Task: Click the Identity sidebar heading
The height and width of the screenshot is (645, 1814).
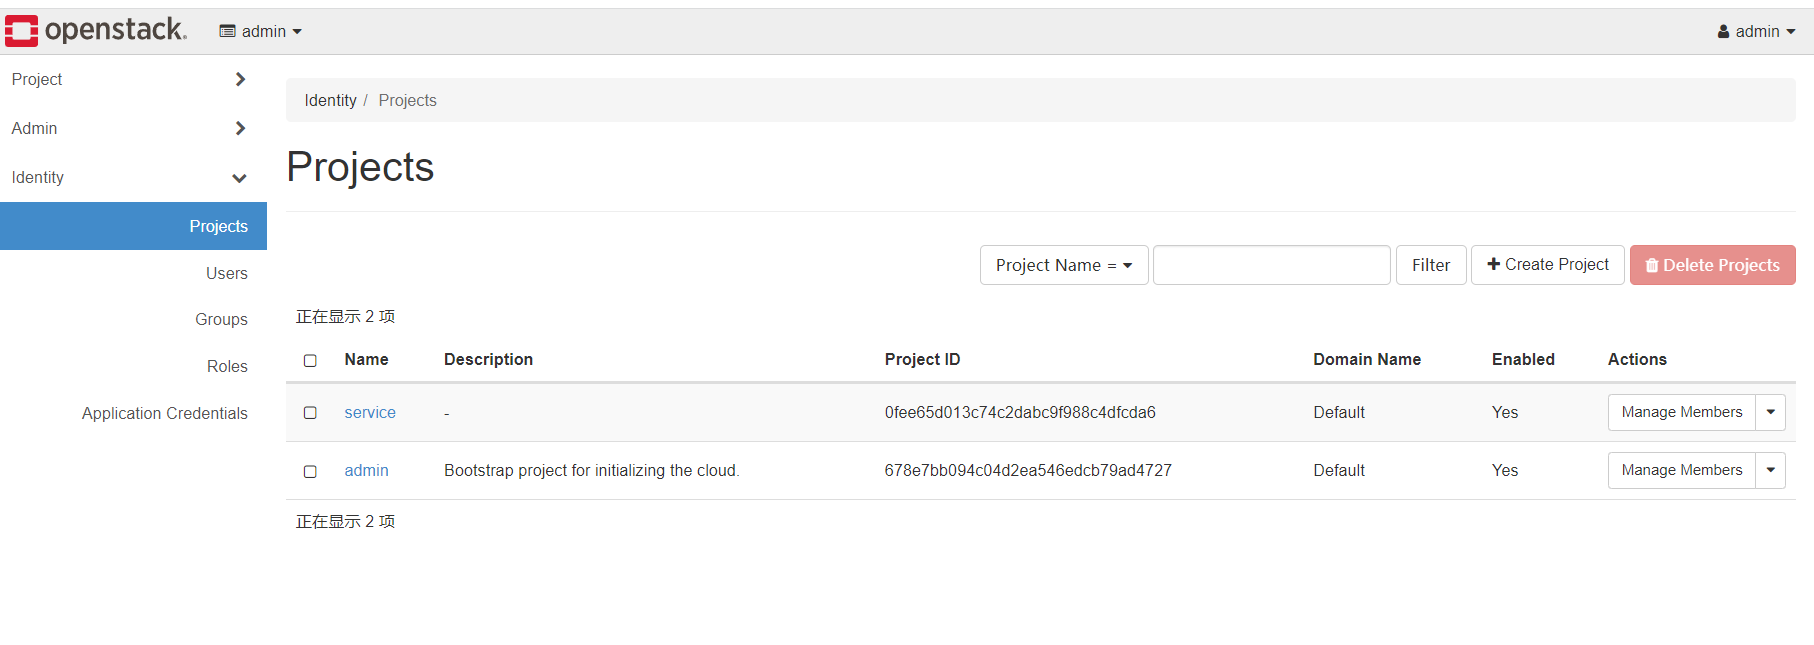Action: tap(38, 177)
